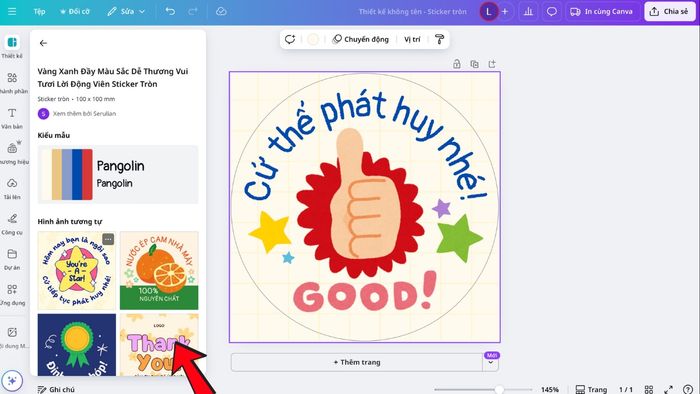Select green ribbon badge template
This screenshot has height=394, width=700.
[77, 344]
